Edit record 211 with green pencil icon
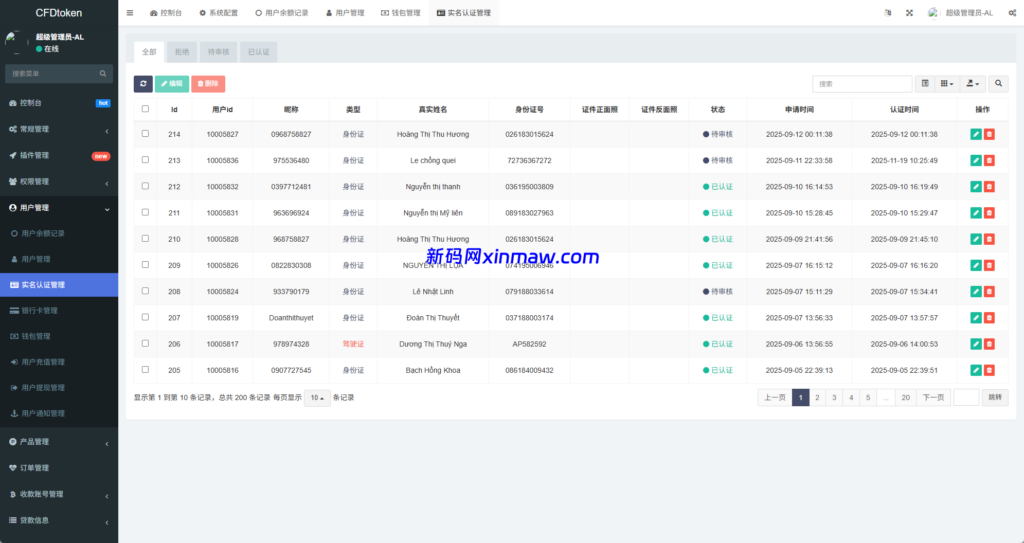Screen dimensions: 1024x543 (976, 212)
